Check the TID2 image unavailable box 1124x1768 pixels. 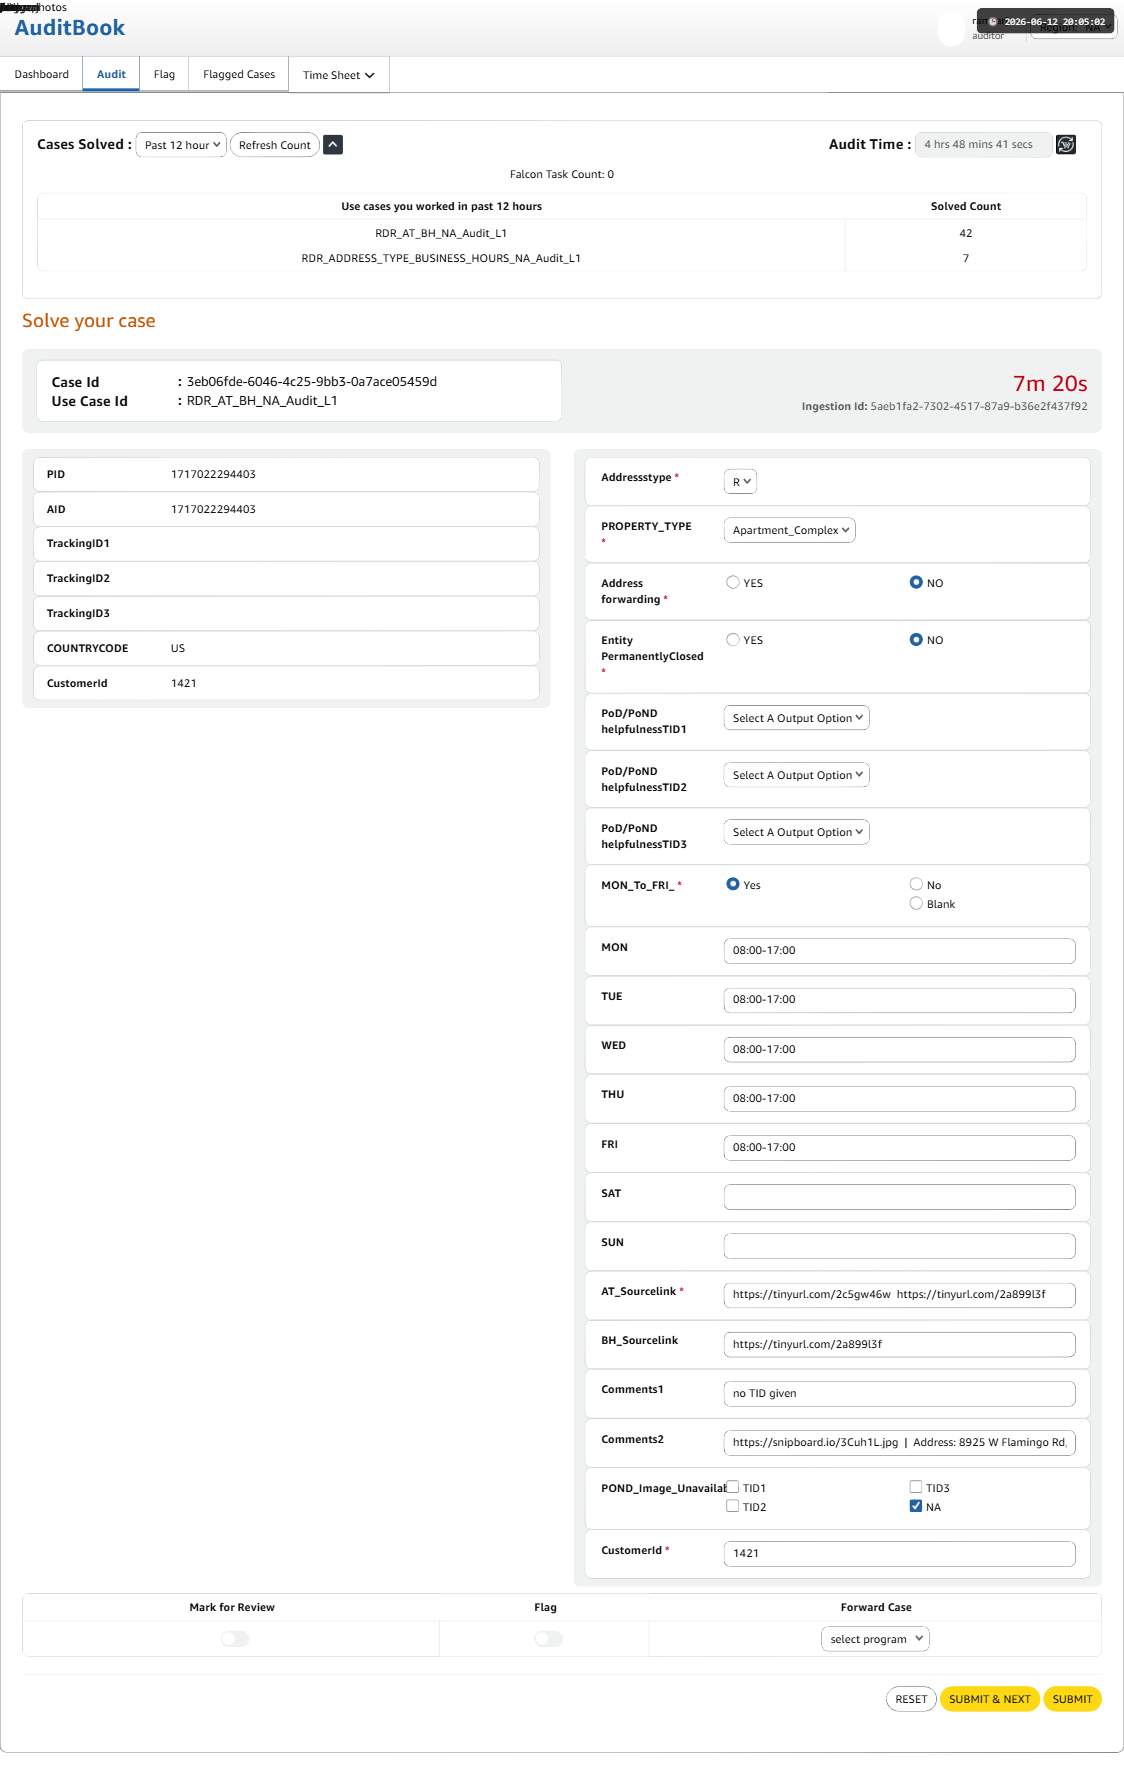[x=733, y=1506]
